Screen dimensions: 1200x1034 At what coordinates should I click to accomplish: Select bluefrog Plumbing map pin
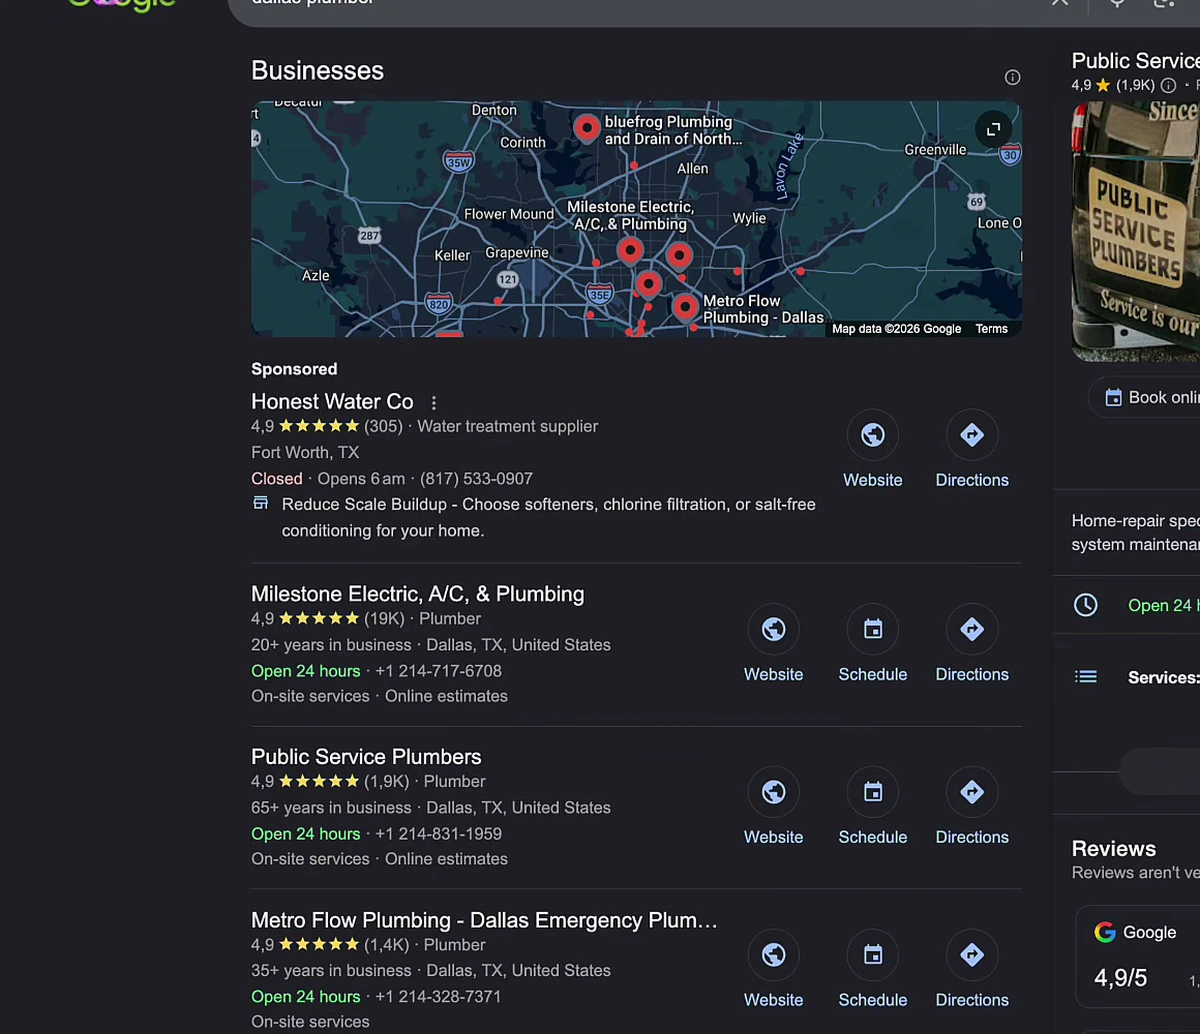pos(587,127)
